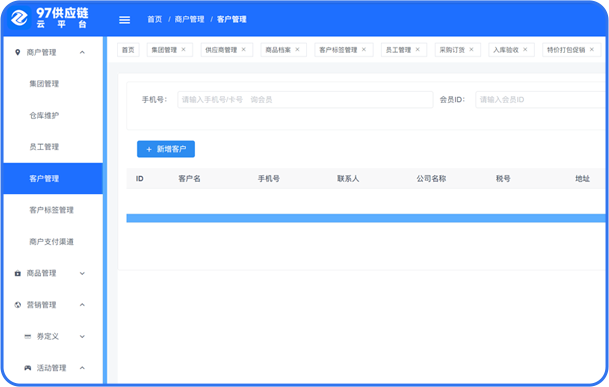
Task: Close the 员工管理 tab
Action: click(x=418, y=49)
